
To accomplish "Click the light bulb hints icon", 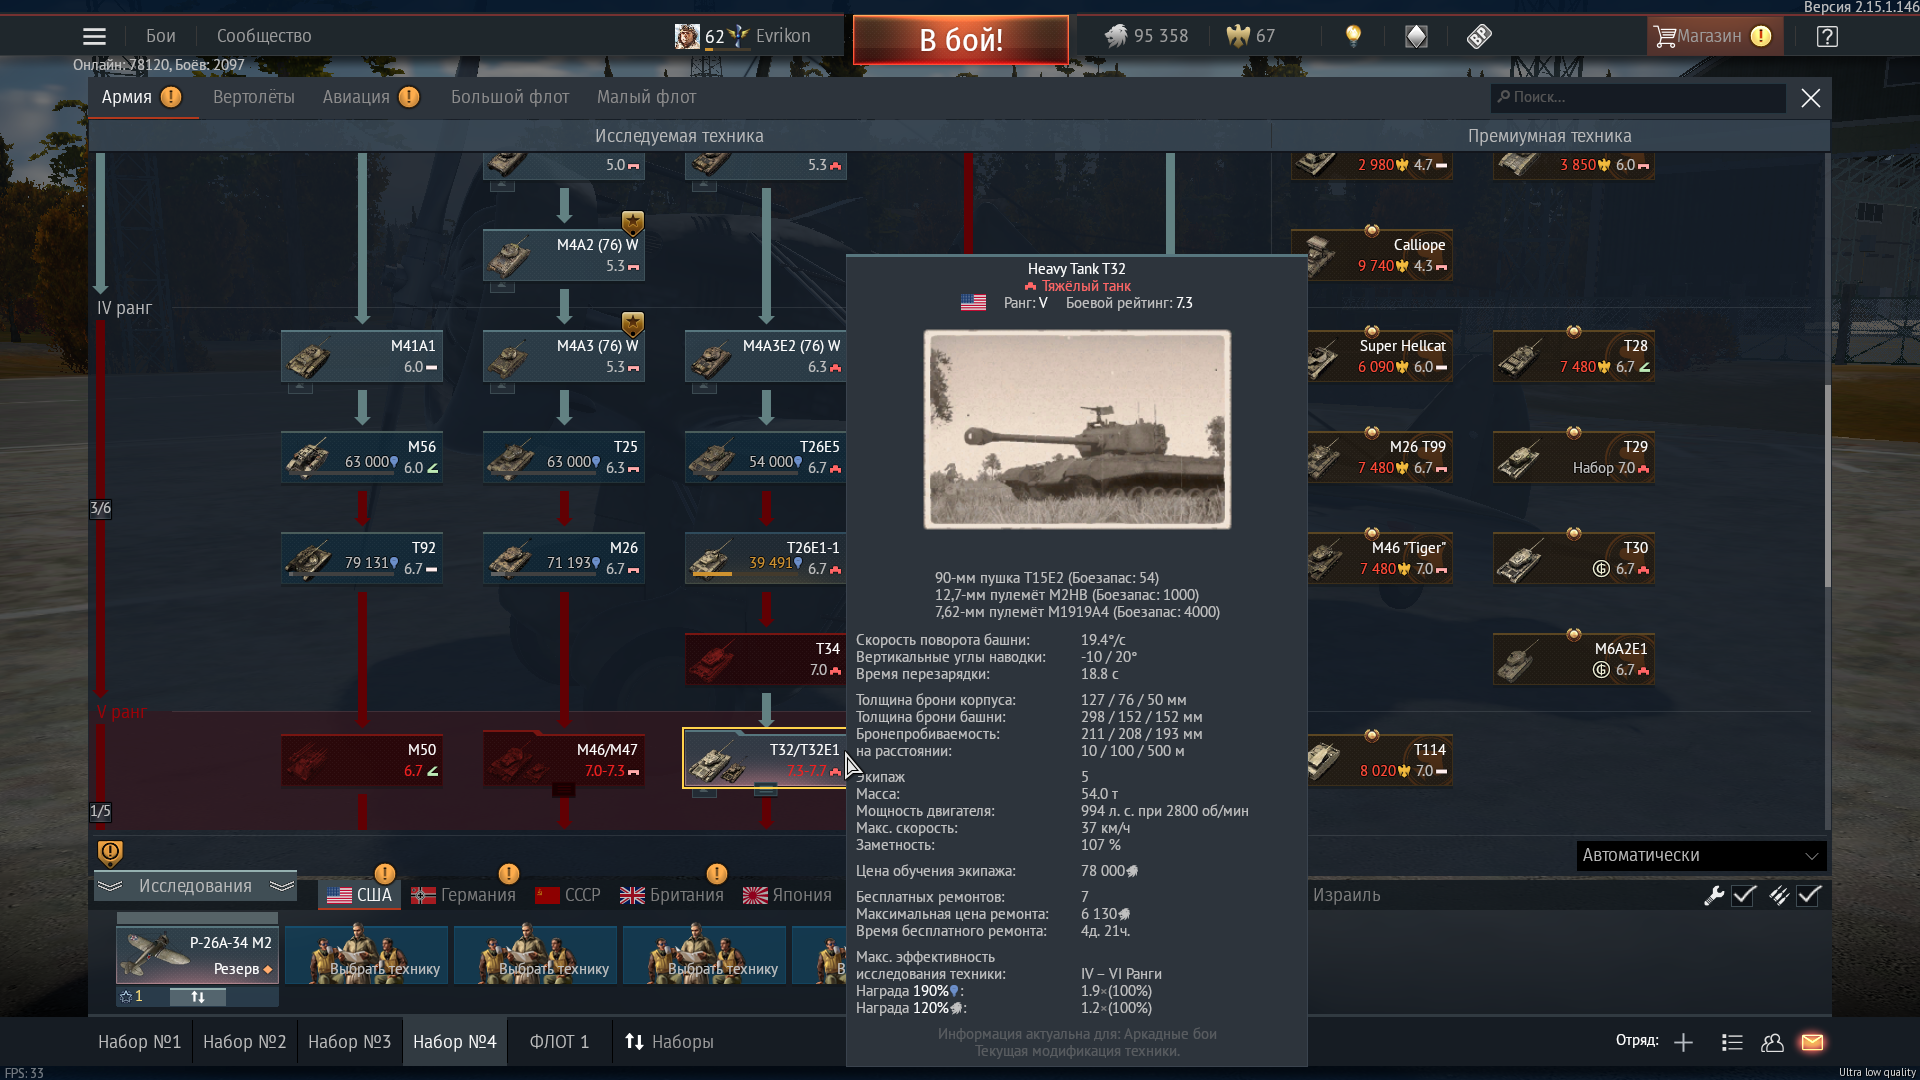I will (1353, 37).
